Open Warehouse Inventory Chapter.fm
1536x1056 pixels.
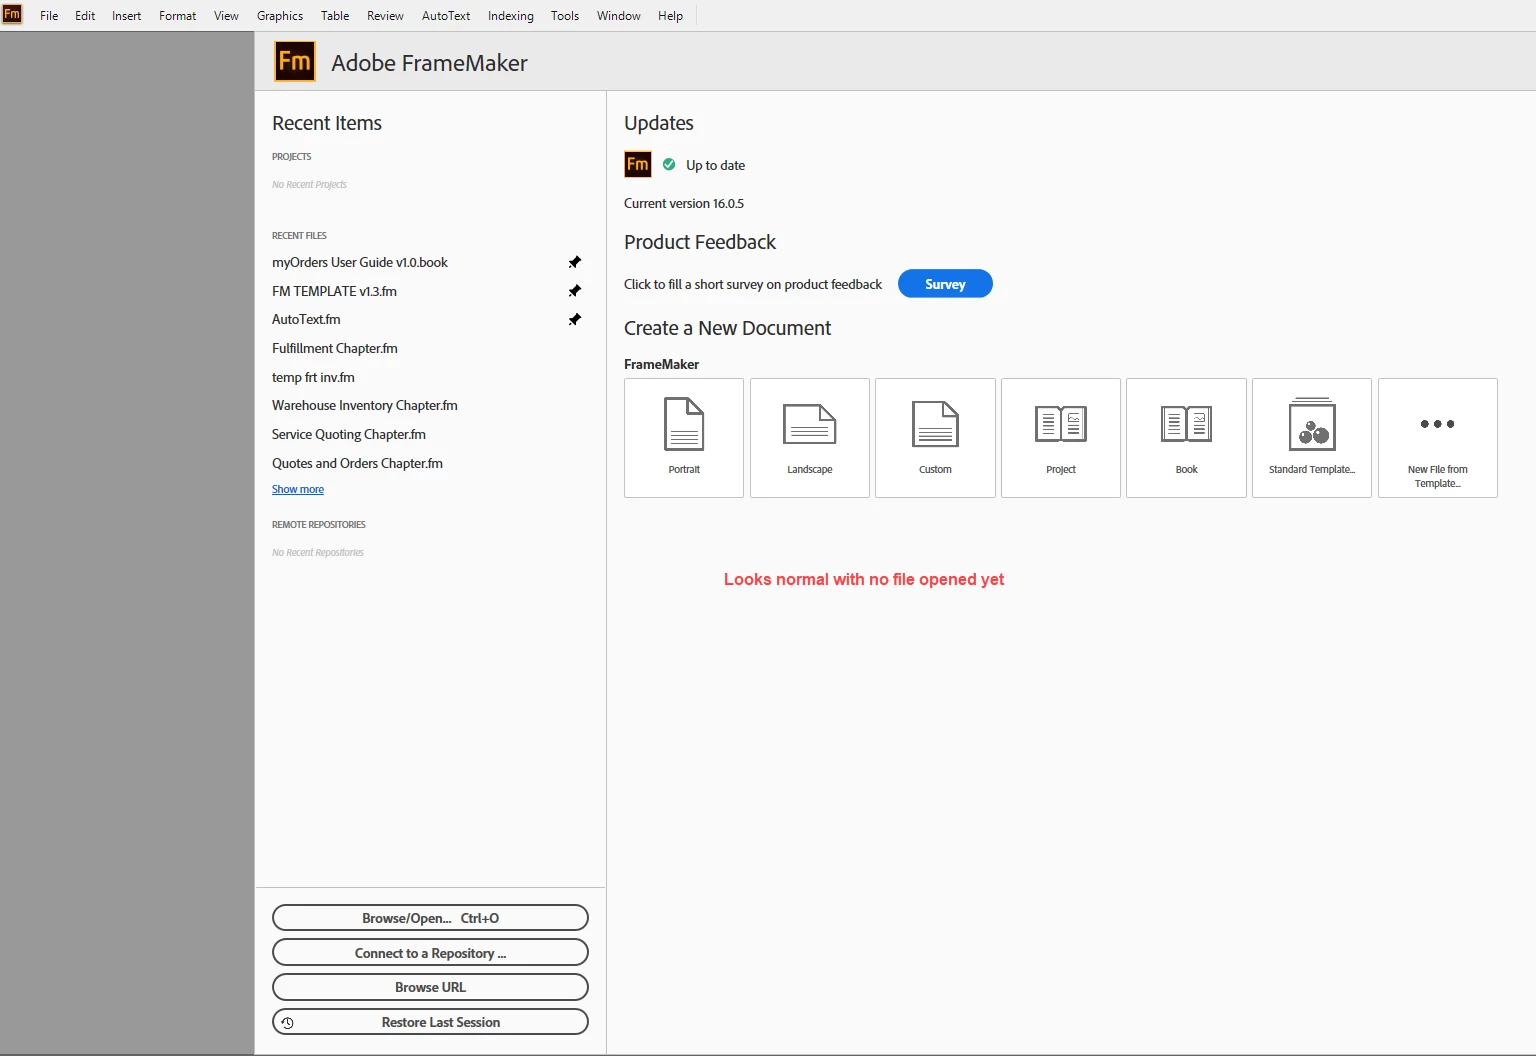365,405
